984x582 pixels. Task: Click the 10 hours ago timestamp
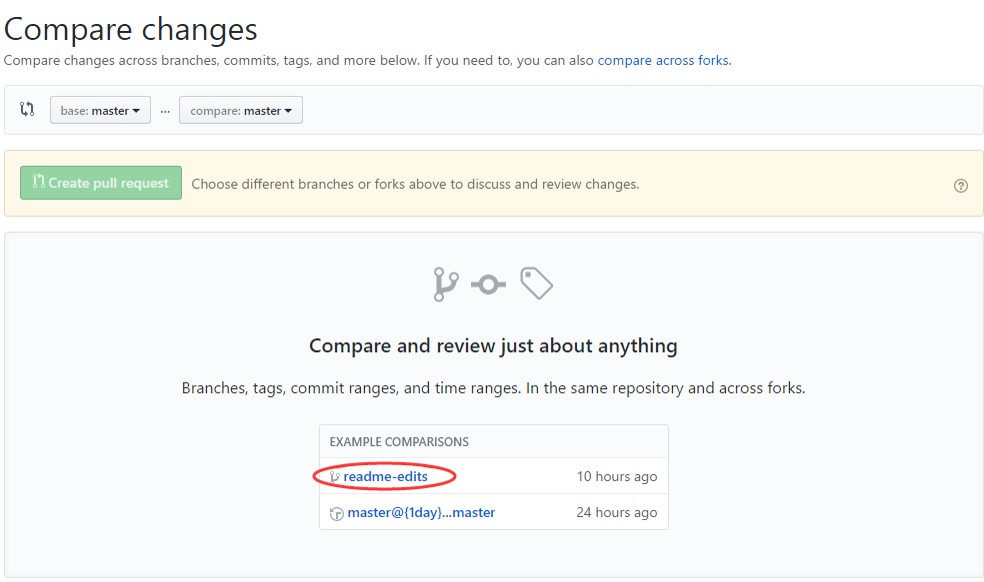(x=616, y=477)
